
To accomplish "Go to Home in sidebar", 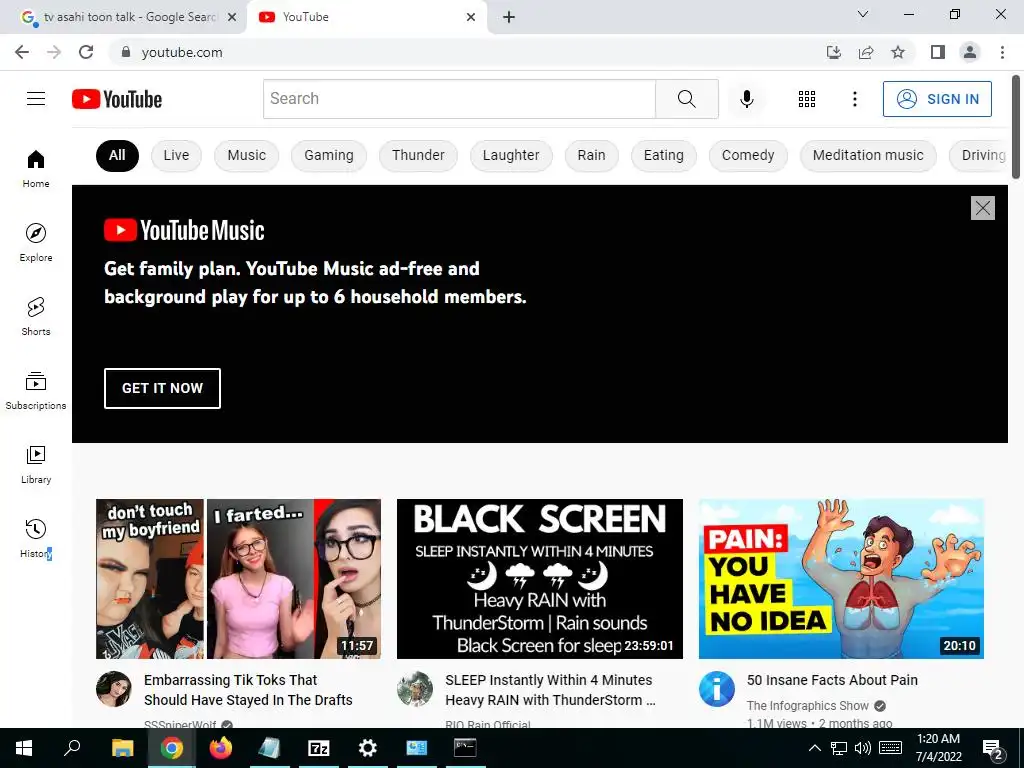I will 36,168.
